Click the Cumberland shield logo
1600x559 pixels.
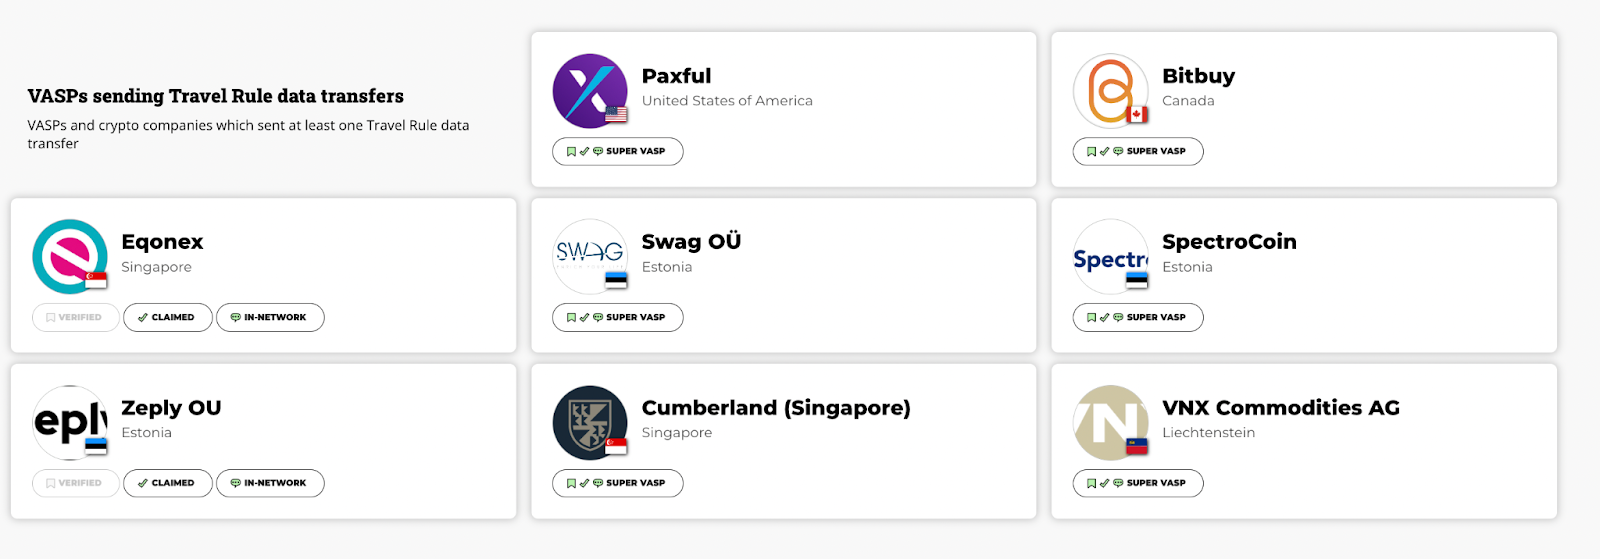pyautogui.click(x=590, y=423)
